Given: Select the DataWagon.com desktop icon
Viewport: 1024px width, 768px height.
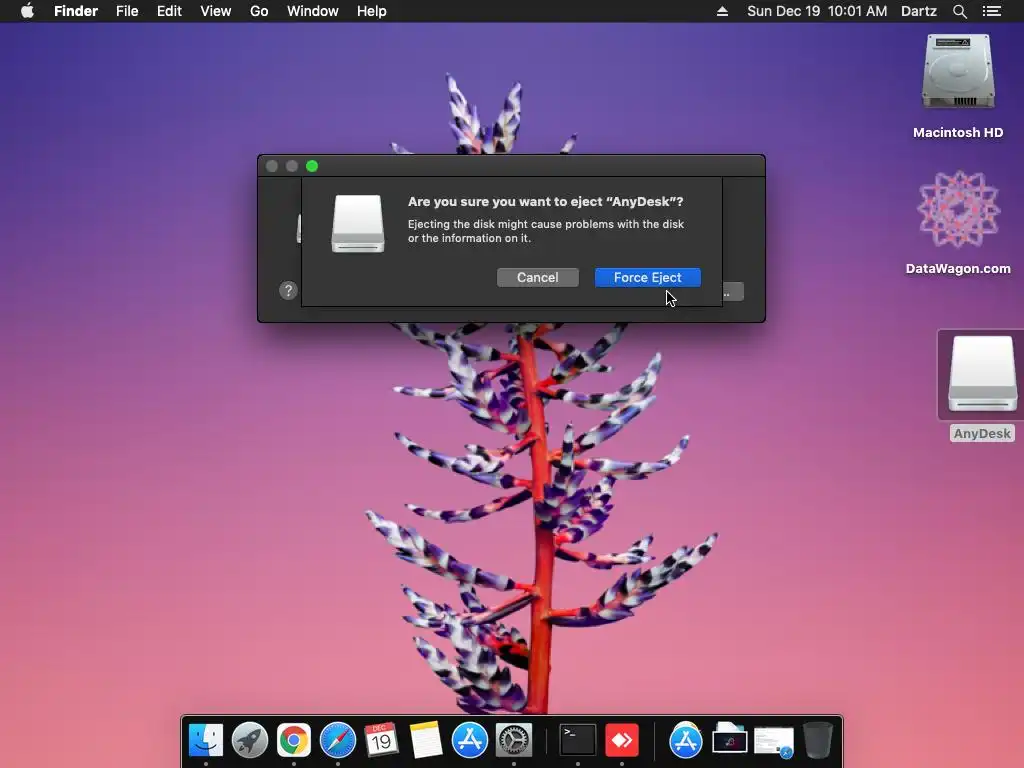Looking at the screenshot, I should coord(958,209).
